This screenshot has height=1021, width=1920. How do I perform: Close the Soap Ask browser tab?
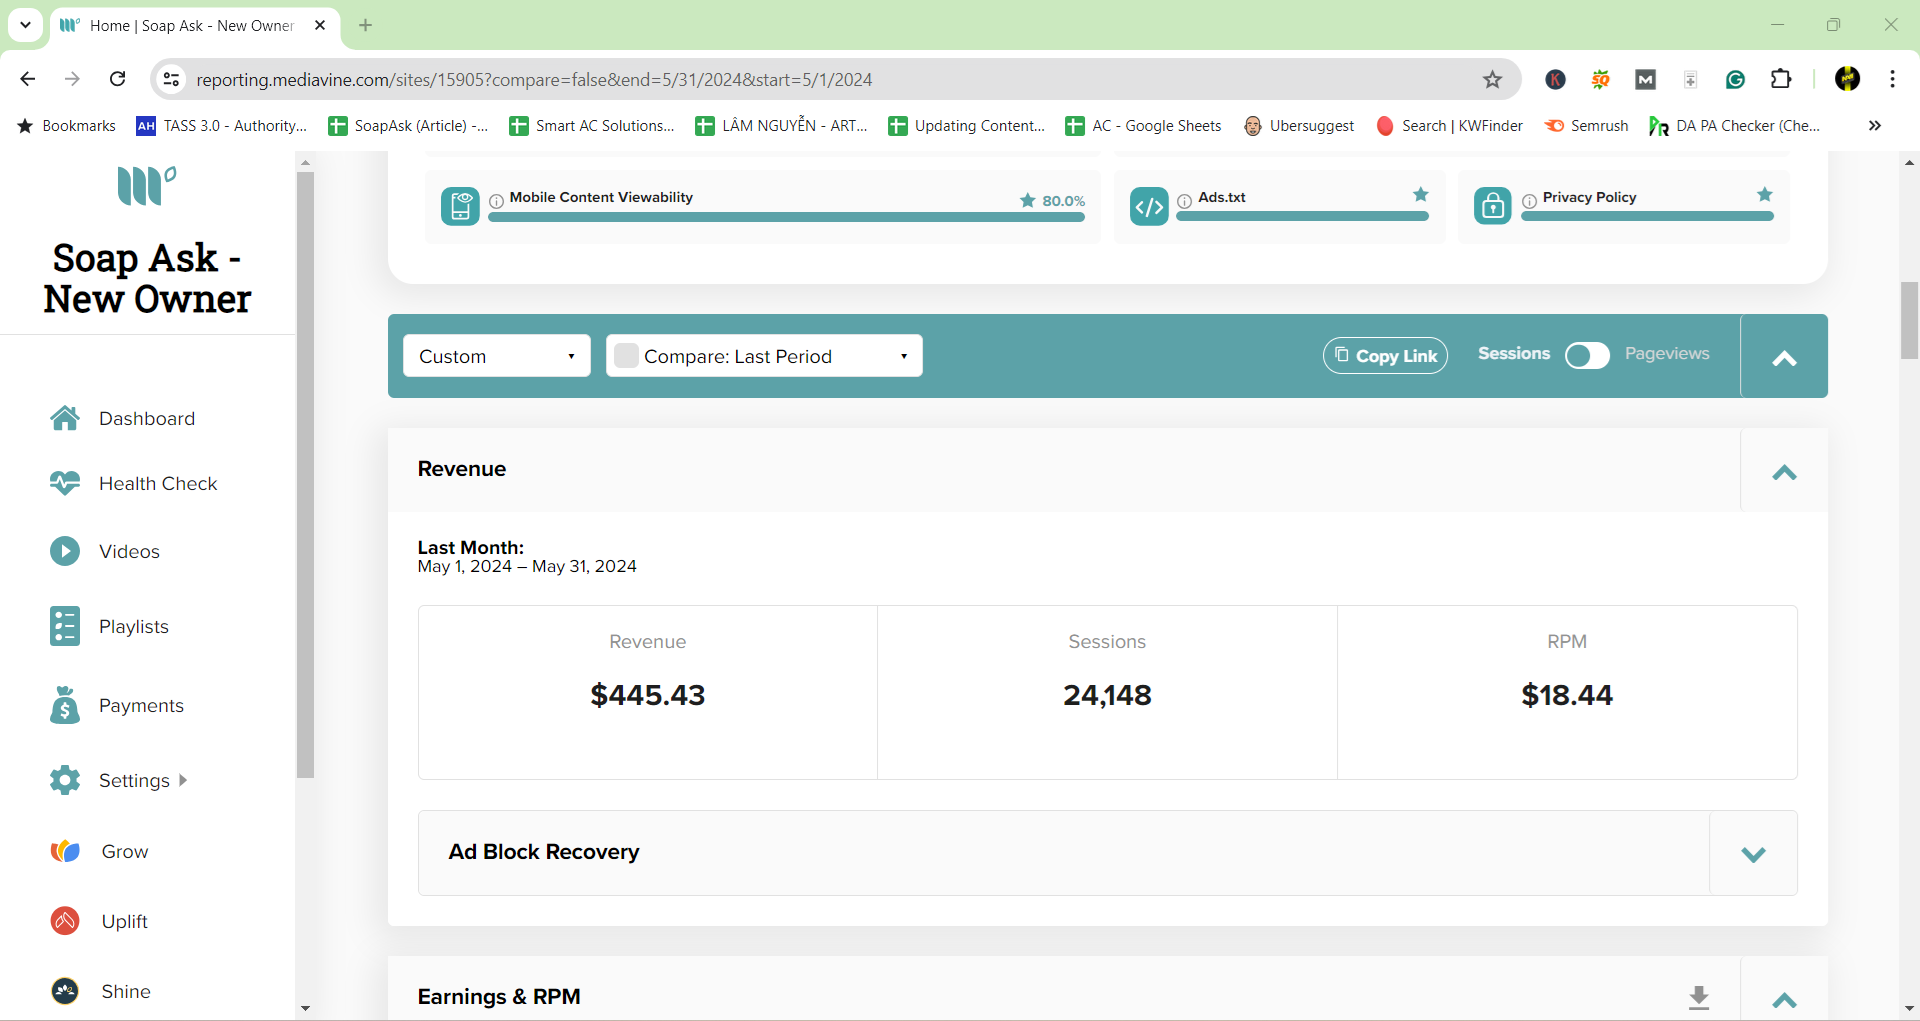click(320, 25)
